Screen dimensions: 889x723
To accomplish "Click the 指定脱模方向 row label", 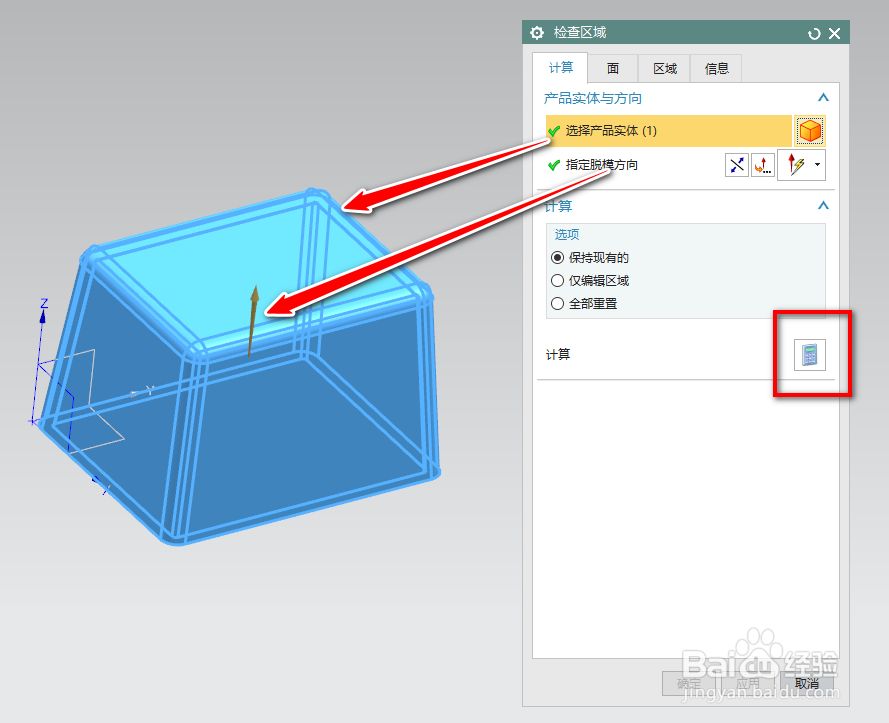I will [x=602, y=165].
